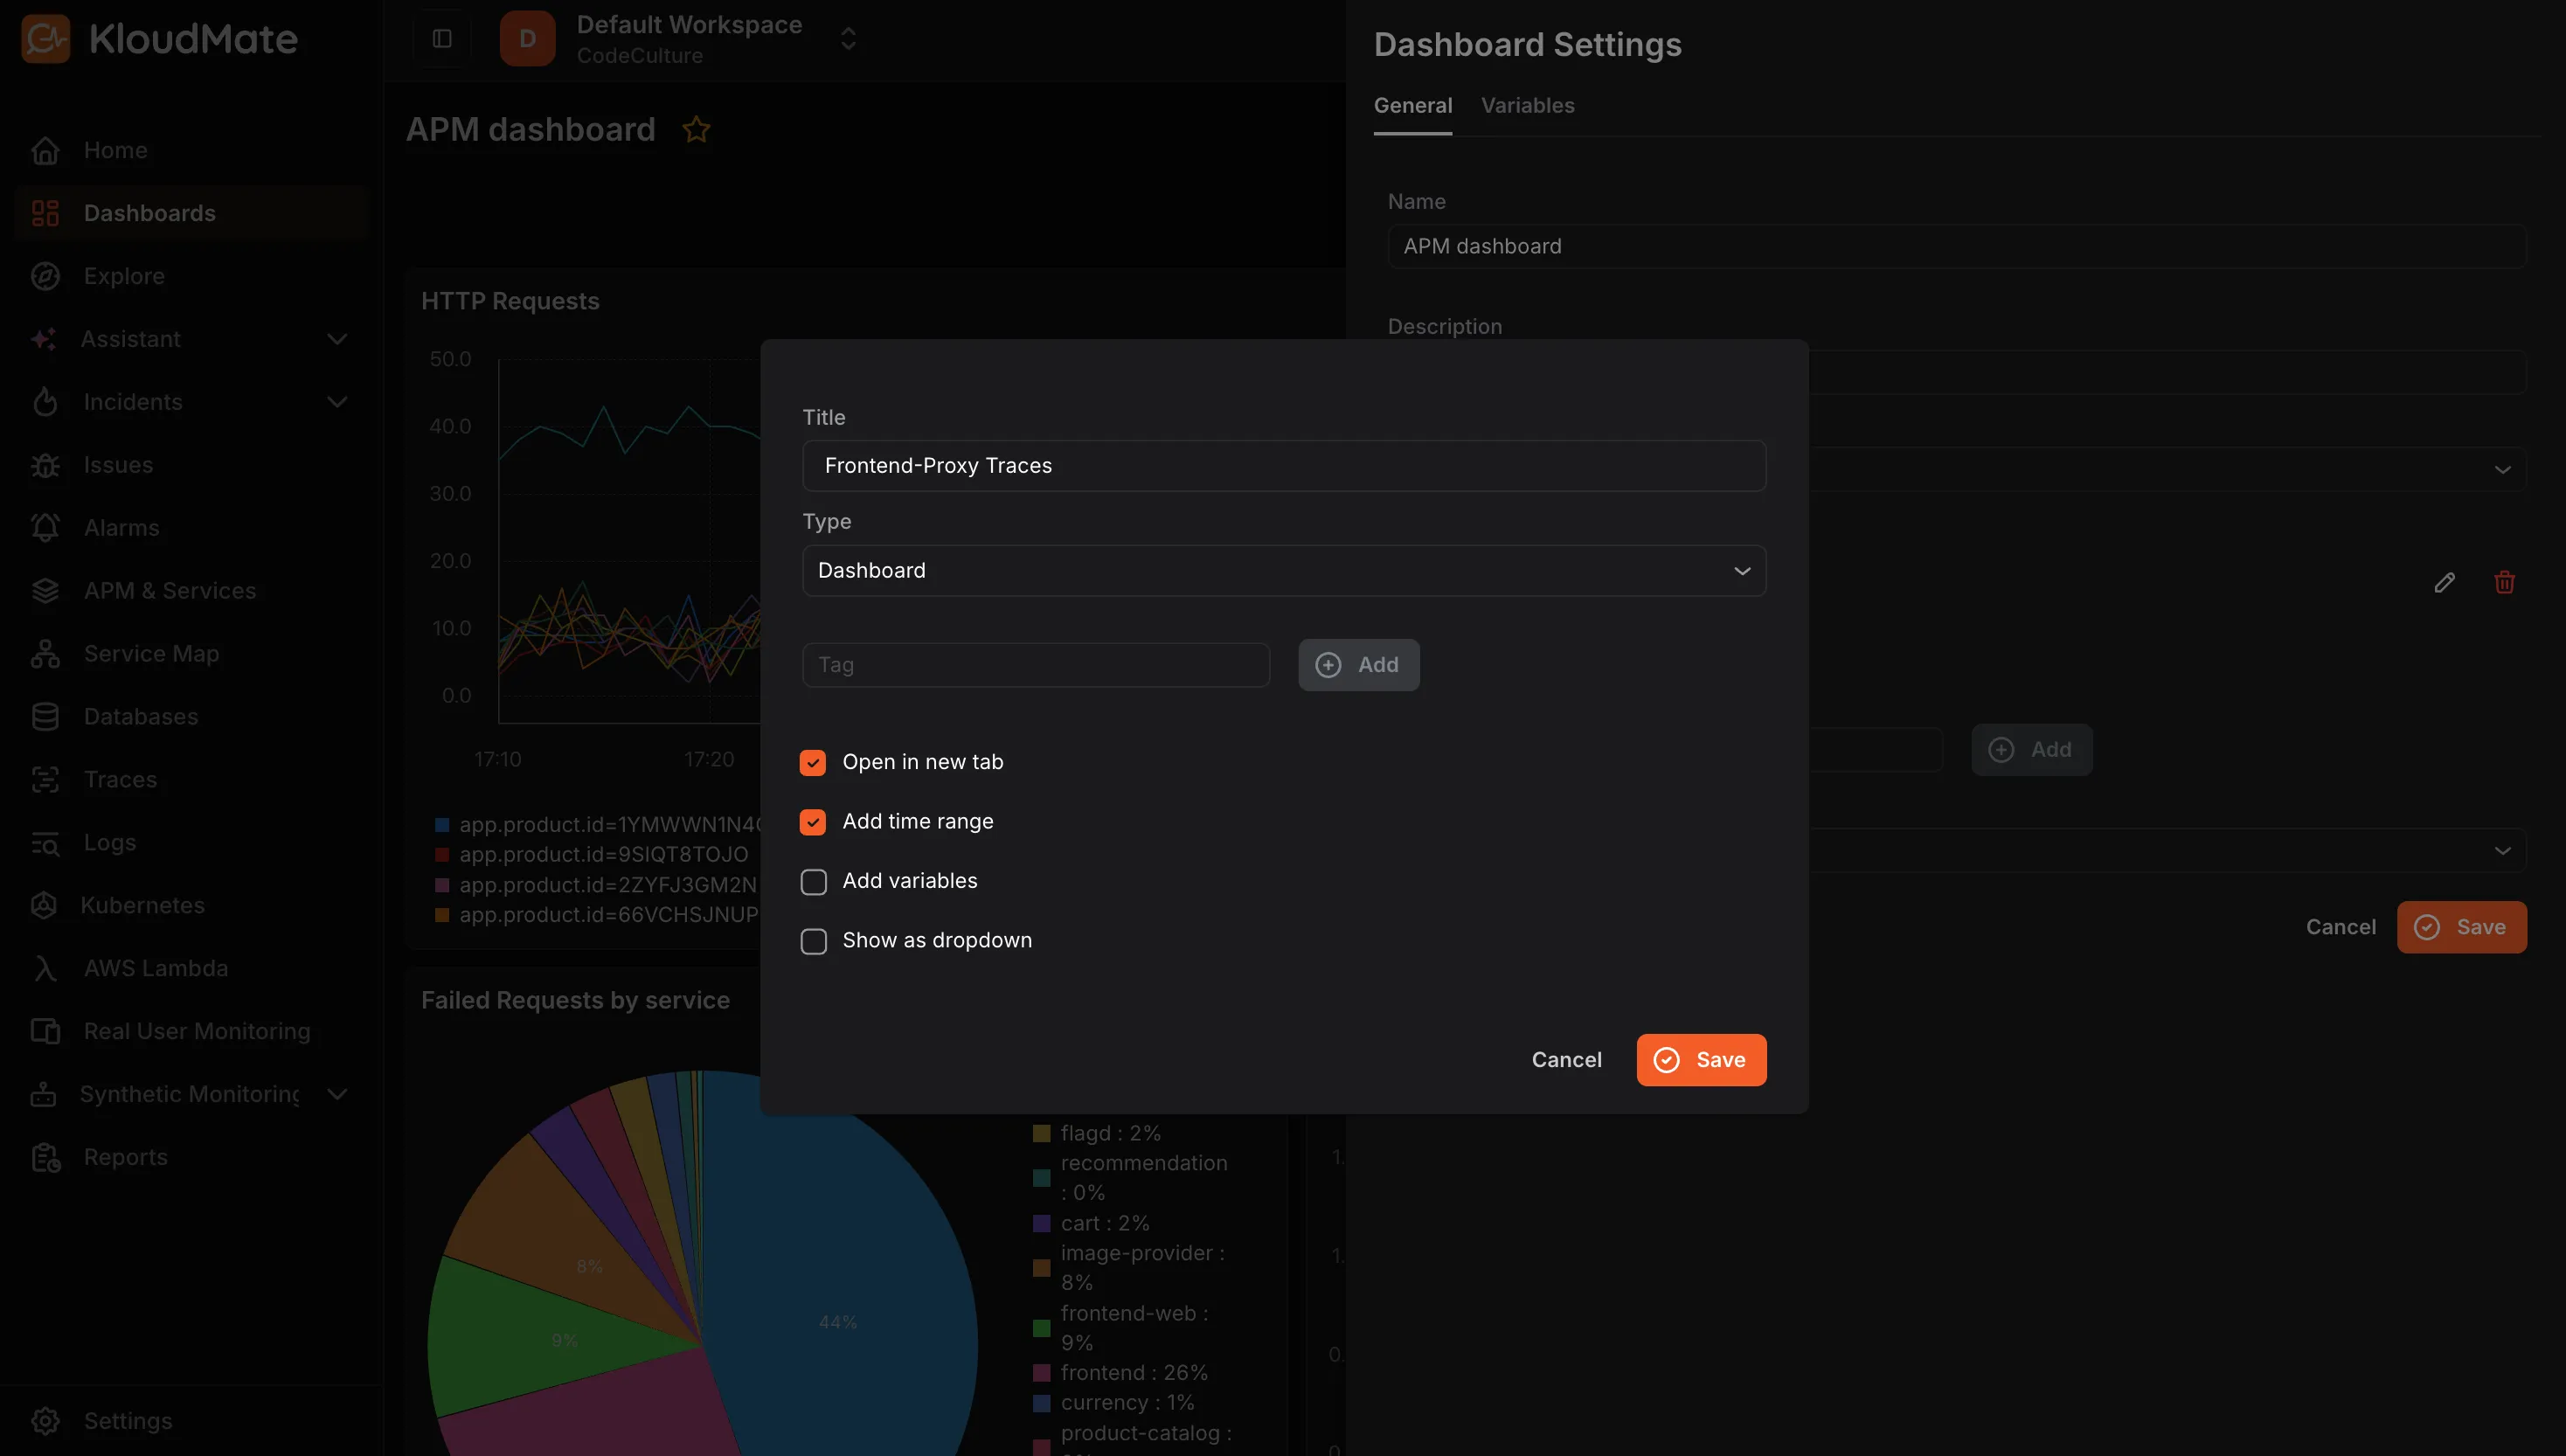This screenshot has height=1456, width=2566.
Task: Switch to the Variables tab
Action: pos(1528,106)
